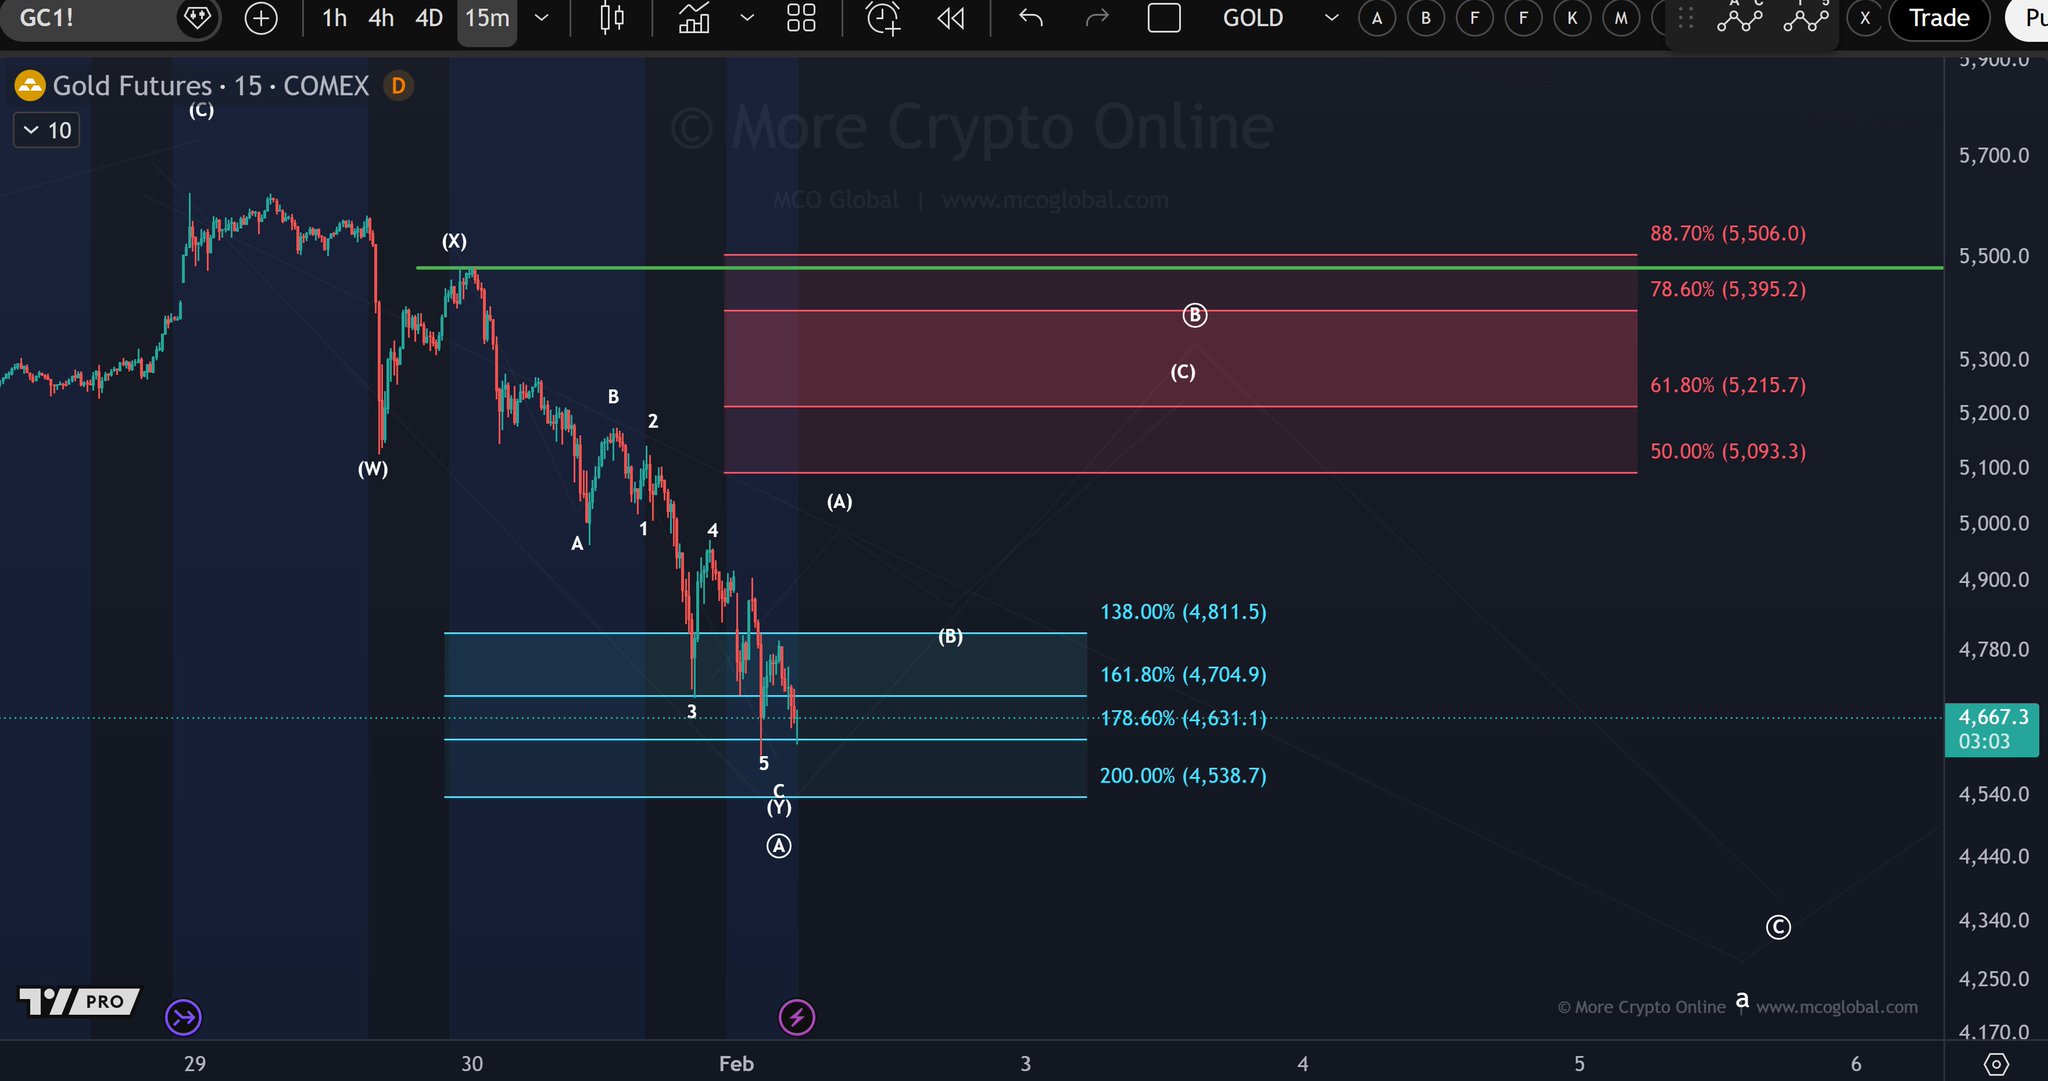Click the add symbol plus icon
The width and height of the screenshot is (2048, 1081).
click(261, 18)
